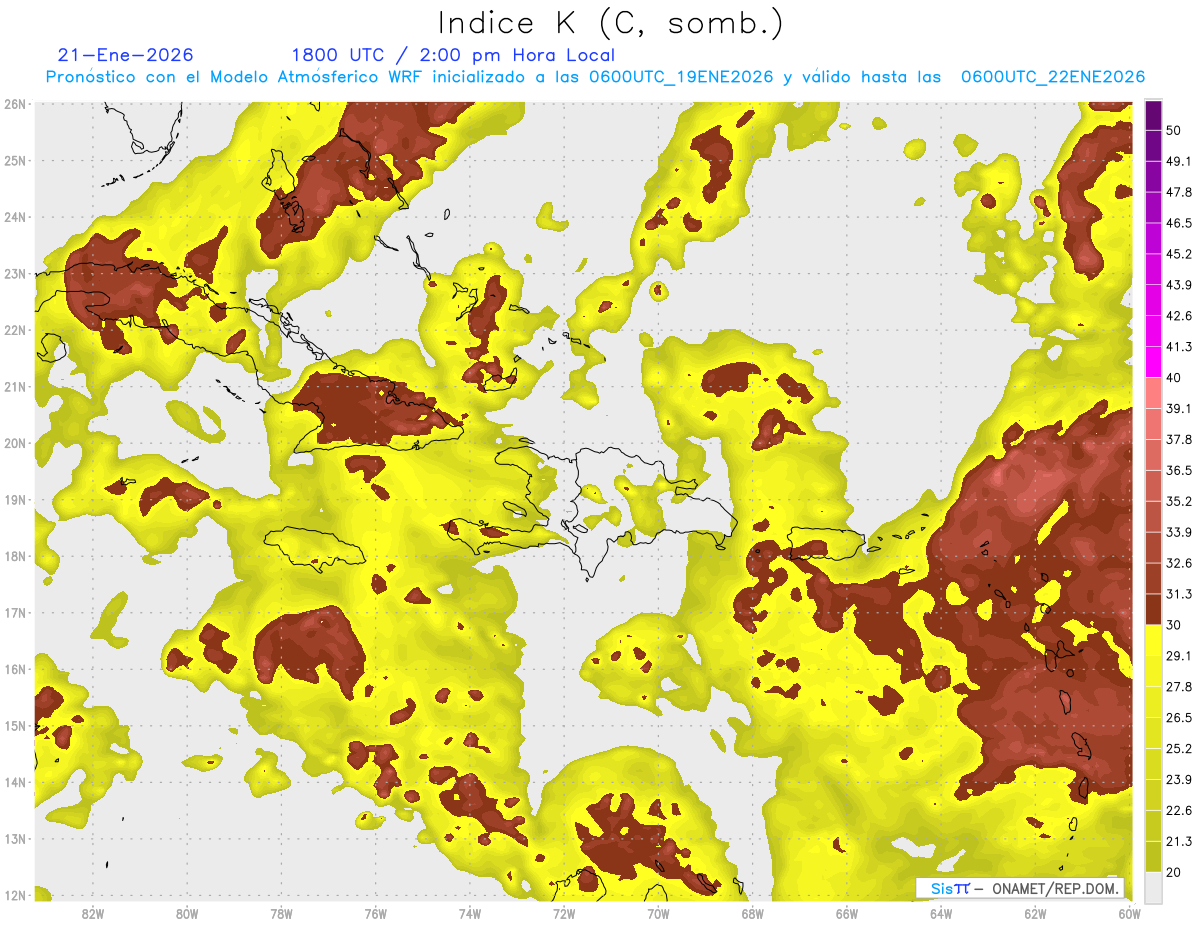Click the '1800 UTC / 2:00 pm Hora Local' text

[x=453, y=55]
